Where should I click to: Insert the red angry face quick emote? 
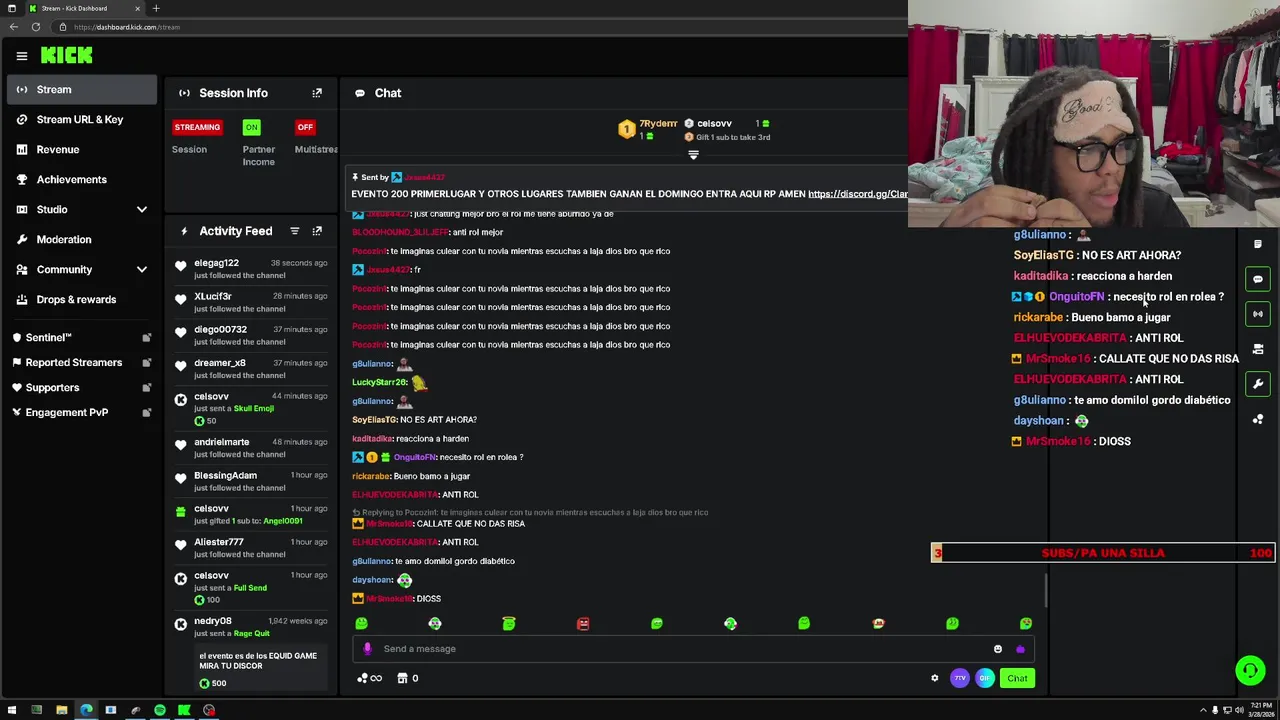tap(583, 623)
